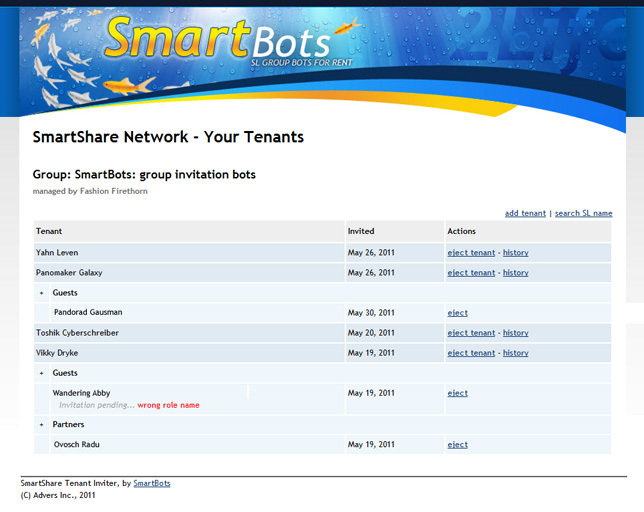Screen dimensions: 644x512
Task: Toggle Guests group under Vikky Dryke
Action: tap(41, 373)
